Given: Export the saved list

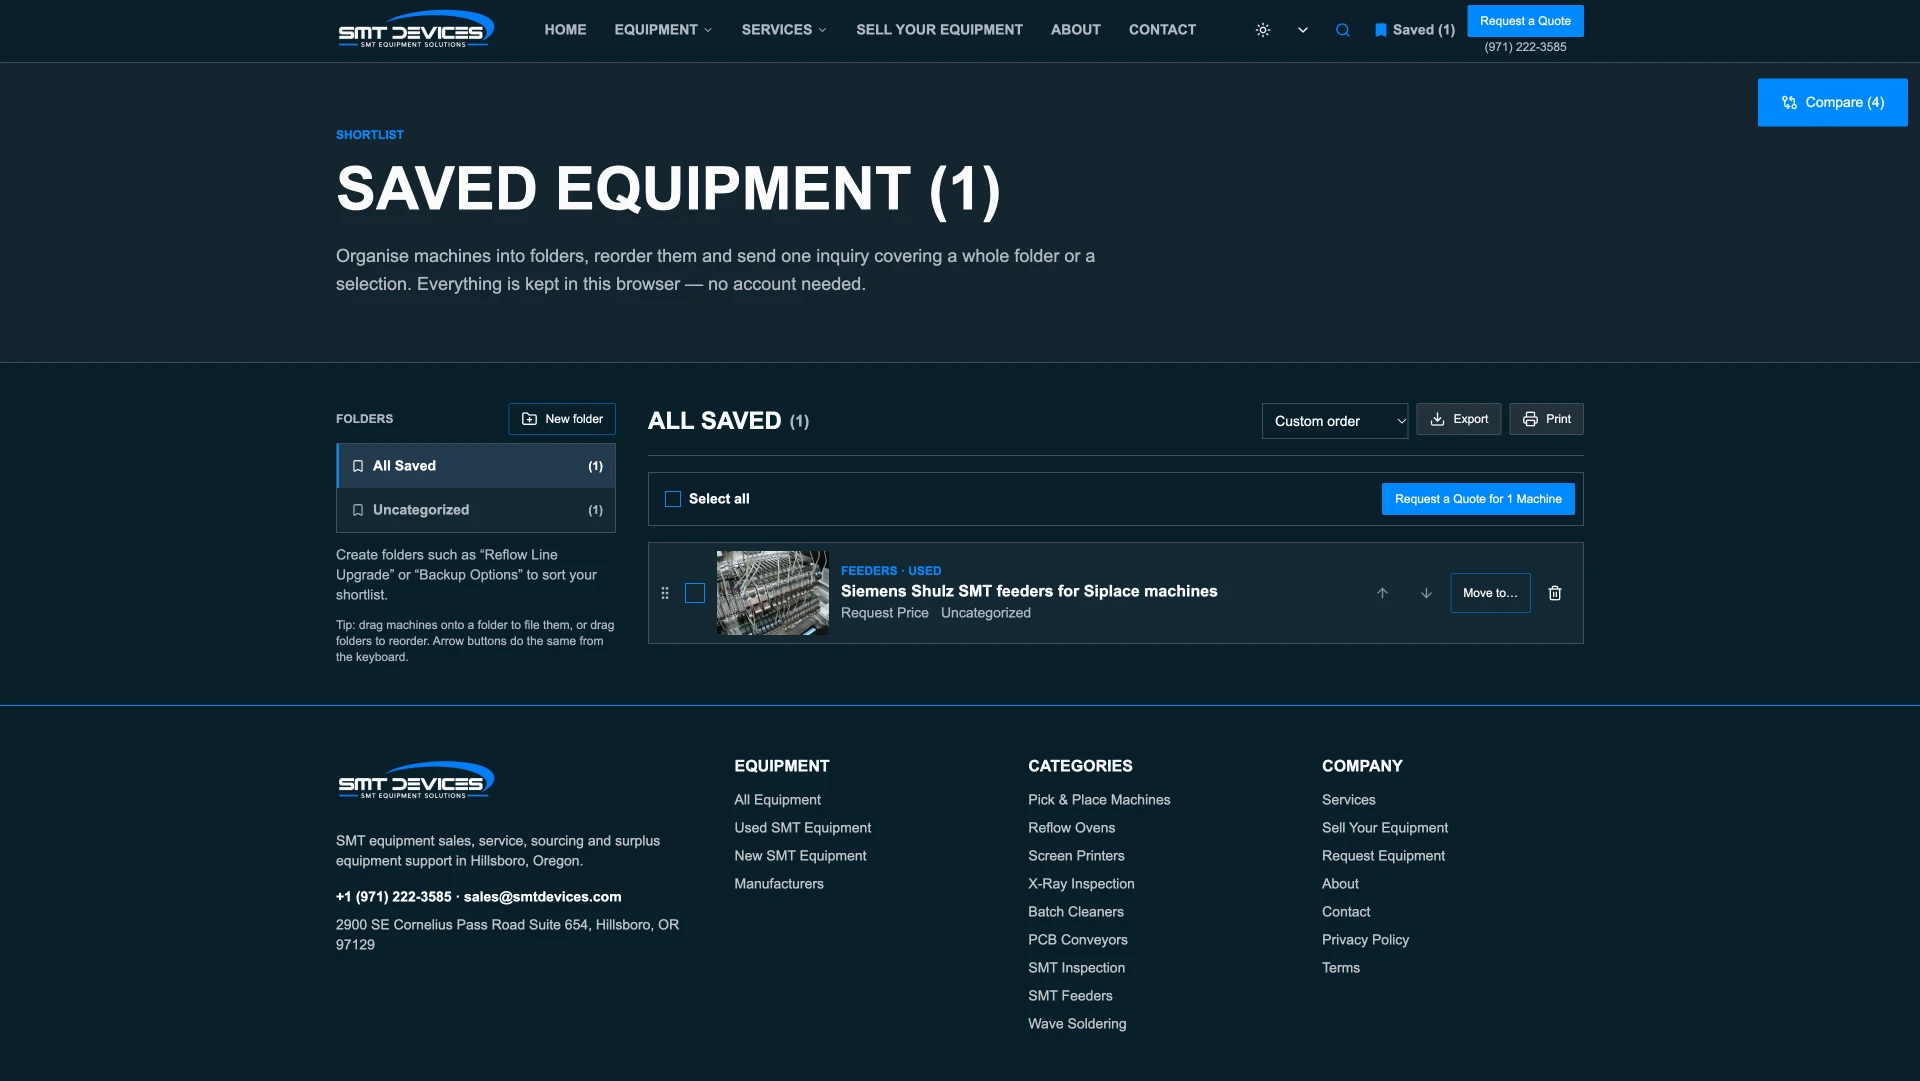Looking at the screenshot, I should click(x=1459, y=419).
